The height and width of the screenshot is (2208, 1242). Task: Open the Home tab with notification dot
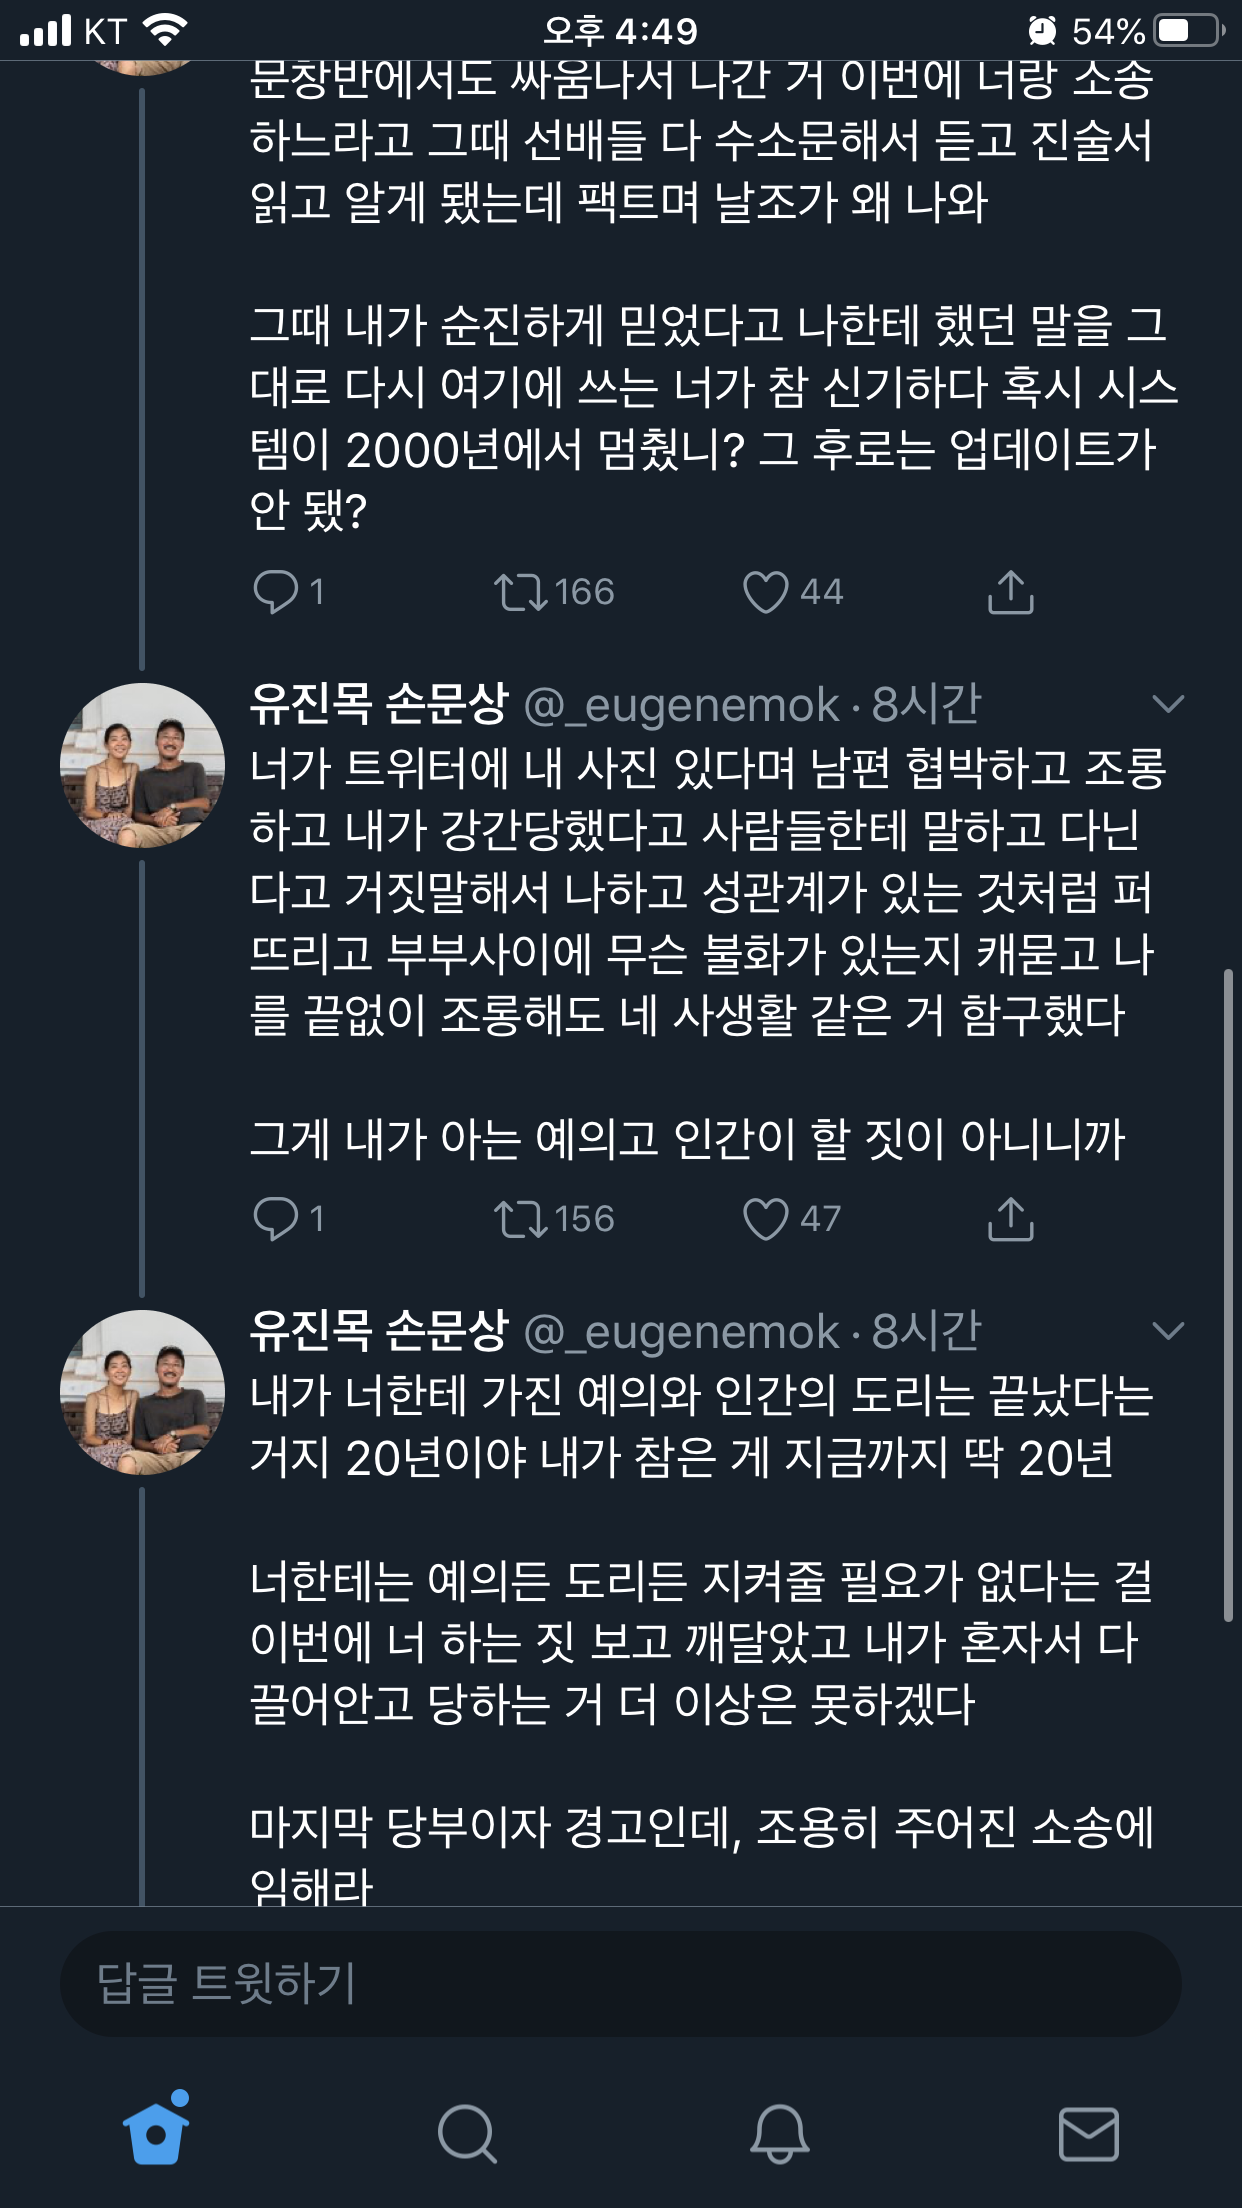click(x=156, y=2132)
